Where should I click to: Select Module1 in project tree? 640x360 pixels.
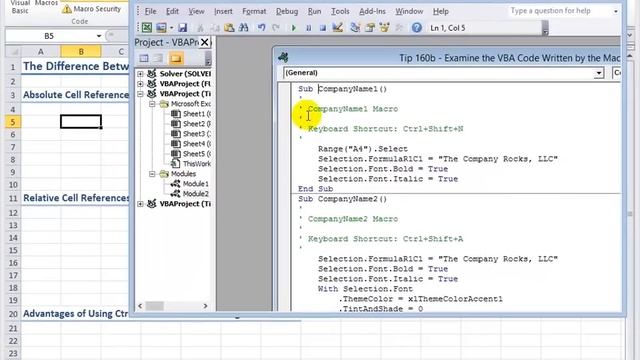pos(189,184)
